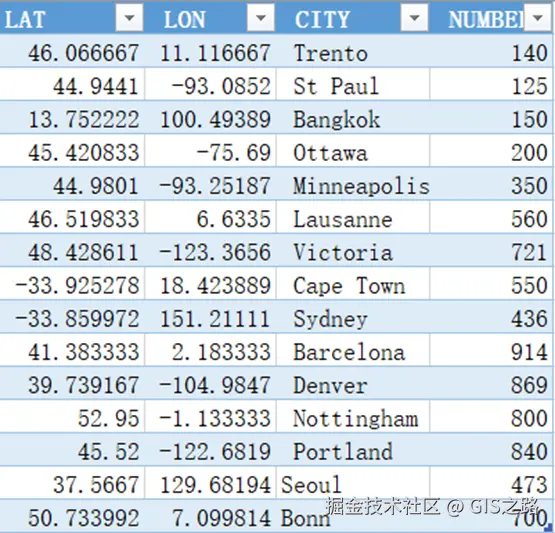Click the Portland city cell

(353, 449)
